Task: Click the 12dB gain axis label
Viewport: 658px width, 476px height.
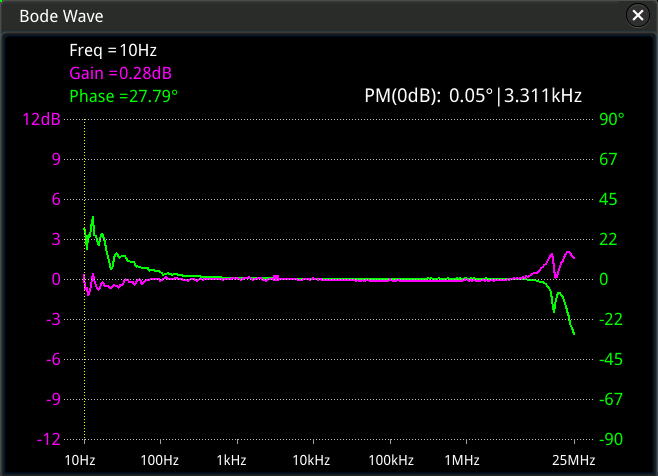Action: pyautogui.click(x=42, y=119)
